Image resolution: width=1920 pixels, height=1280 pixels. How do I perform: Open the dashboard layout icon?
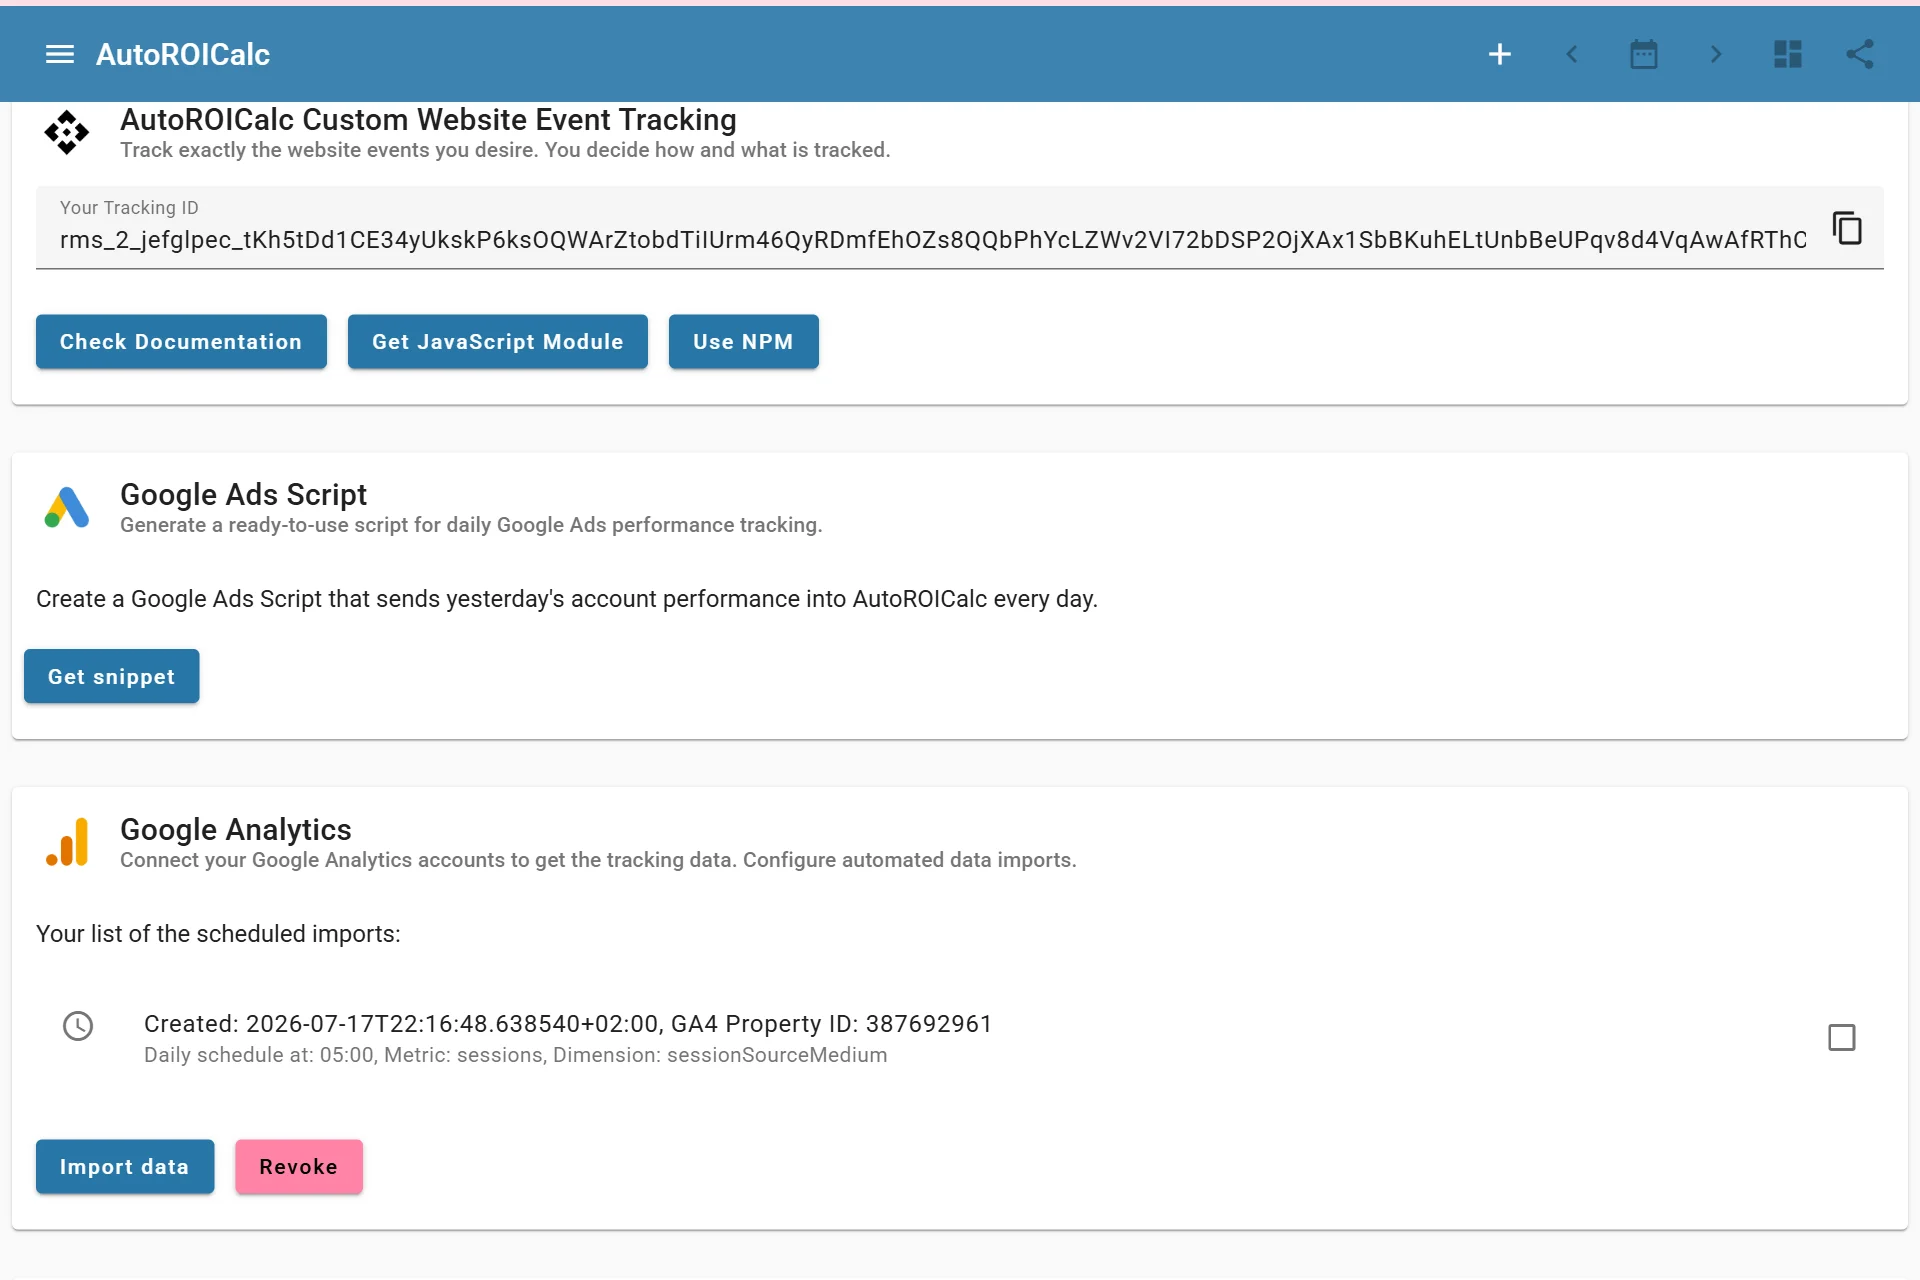point(1788,54)
